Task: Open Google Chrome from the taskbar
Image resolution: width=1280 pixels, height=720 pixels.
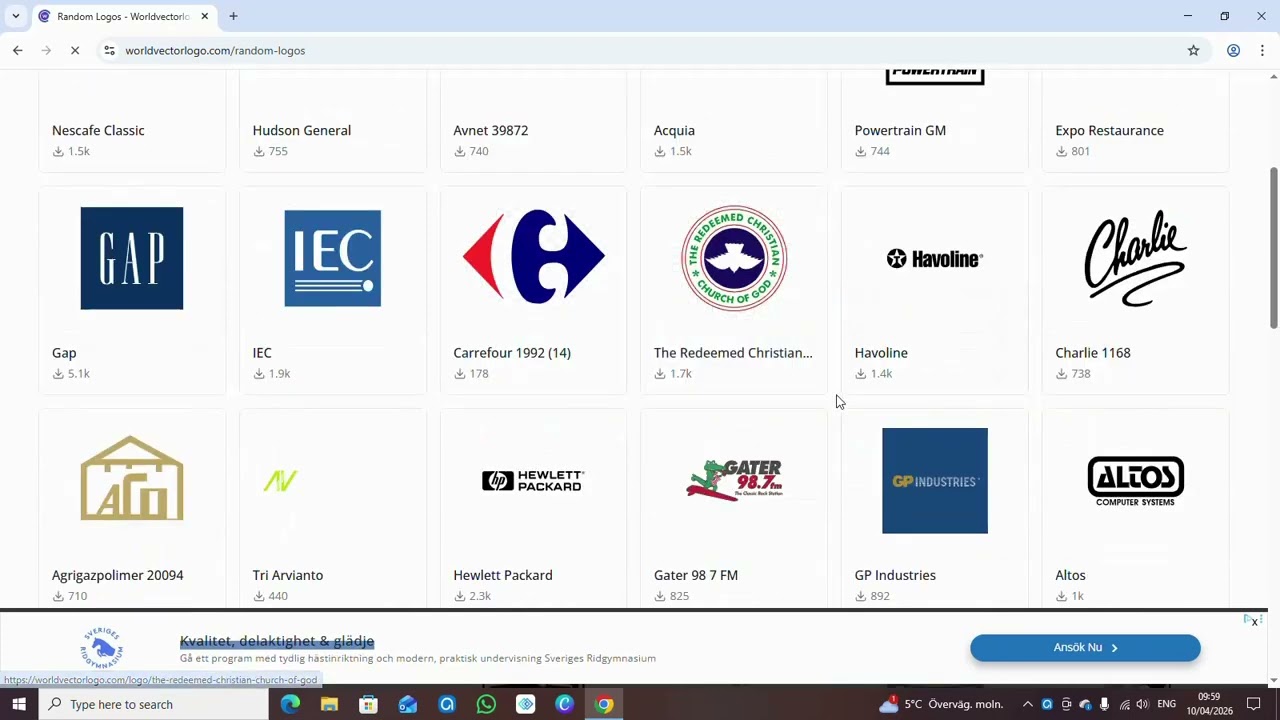Action: click(x=604, y=704)
